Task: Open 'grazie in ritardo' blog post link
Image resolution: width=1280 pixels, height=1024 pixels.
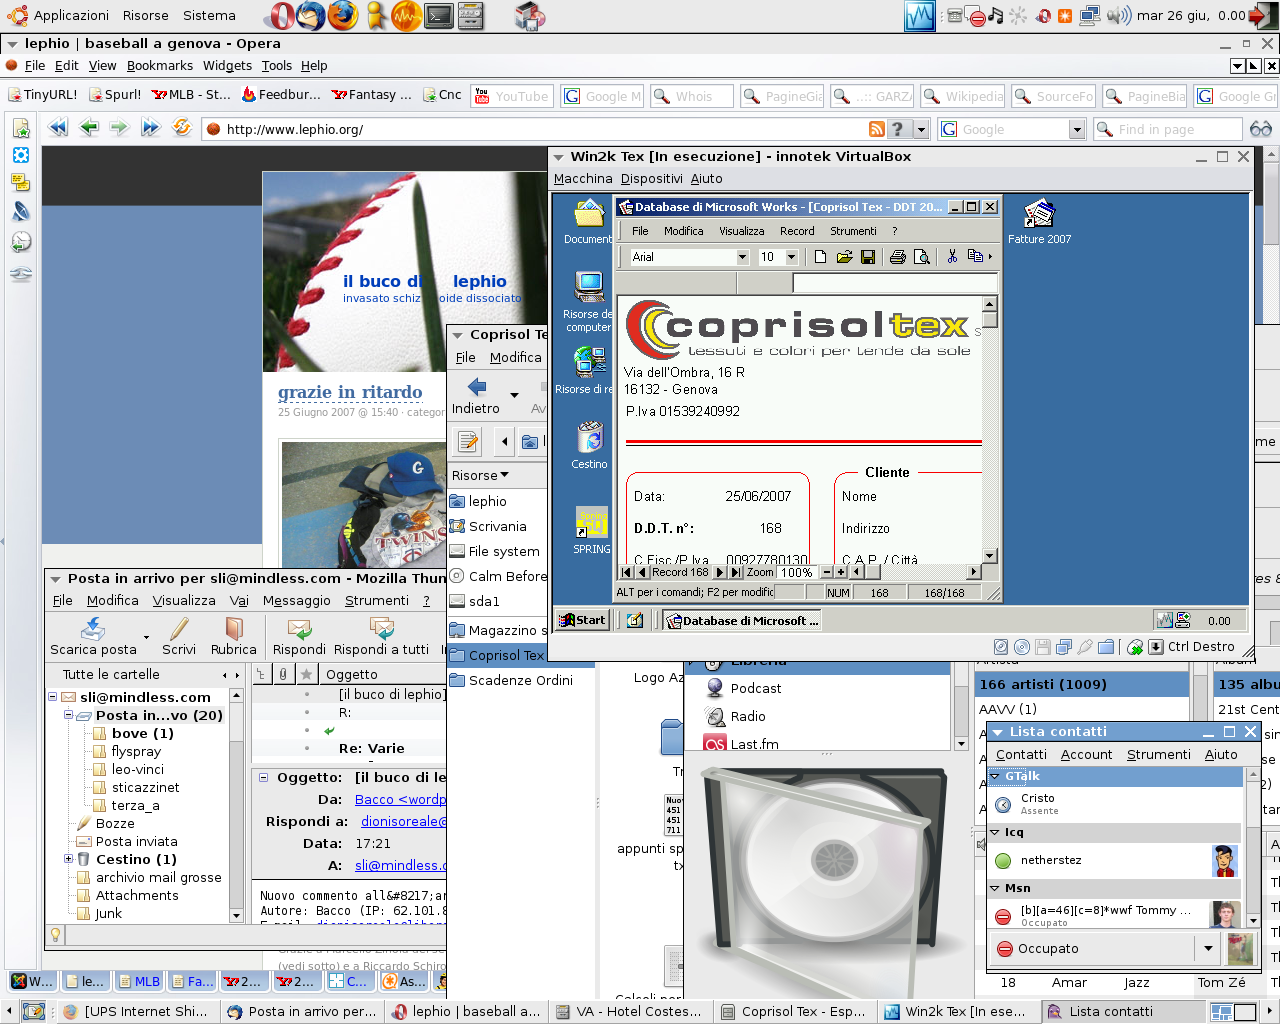Action: tap(350, 392)
